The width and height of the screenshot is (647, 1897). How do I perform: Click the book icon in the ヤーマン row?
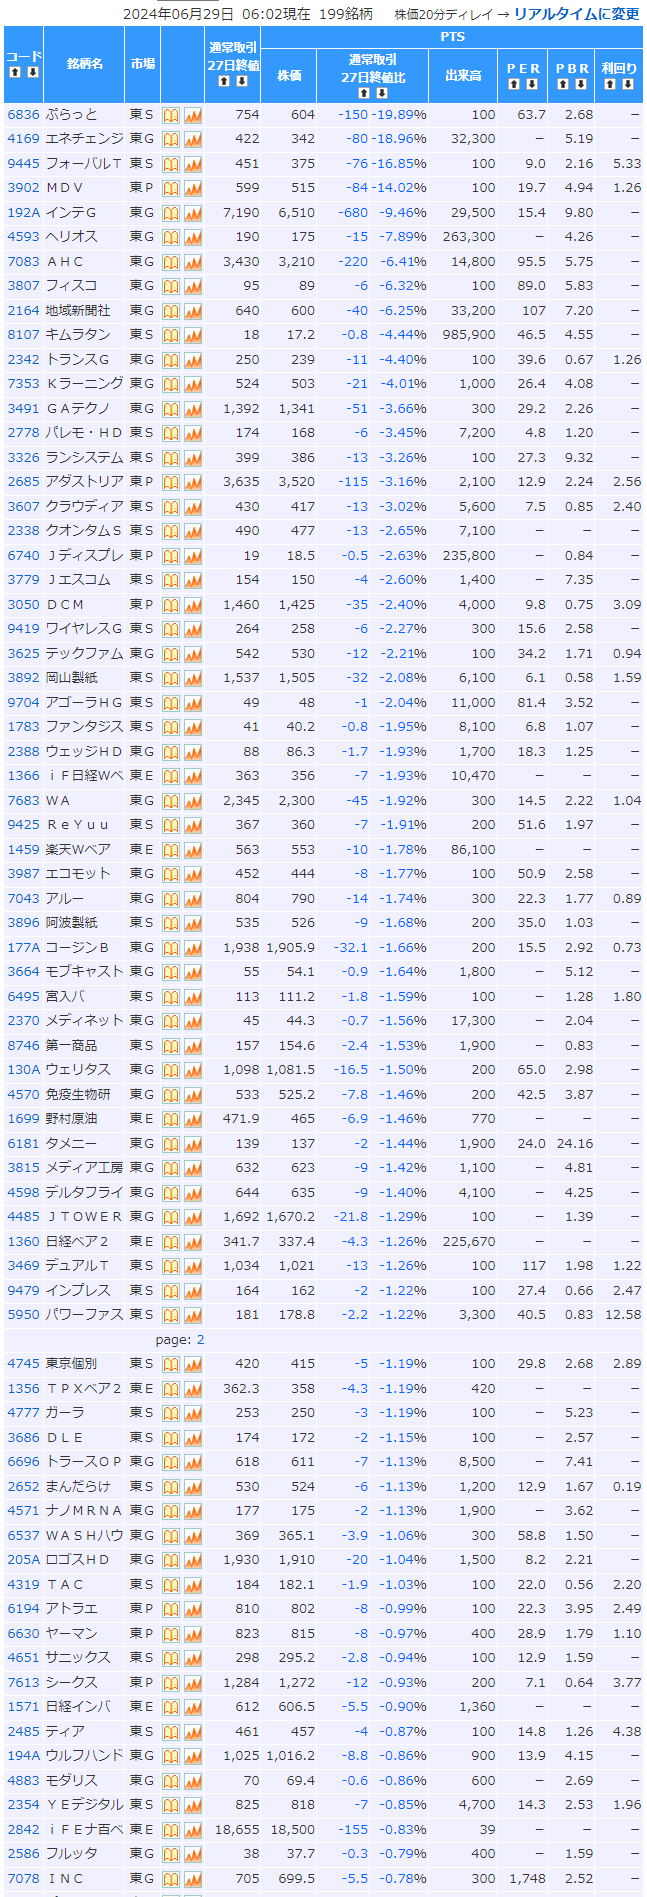click(x=171, y=1634)
